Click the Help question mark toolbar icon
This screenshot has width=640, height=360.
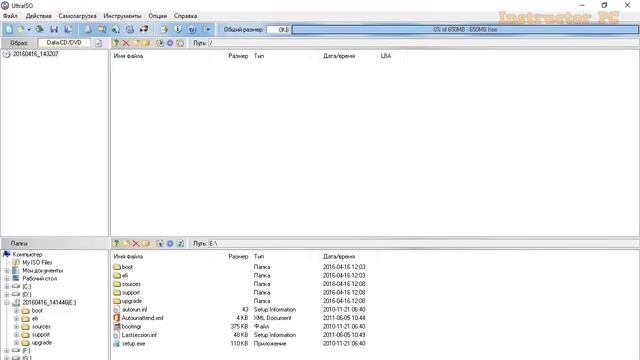click(x=192, y=29)
